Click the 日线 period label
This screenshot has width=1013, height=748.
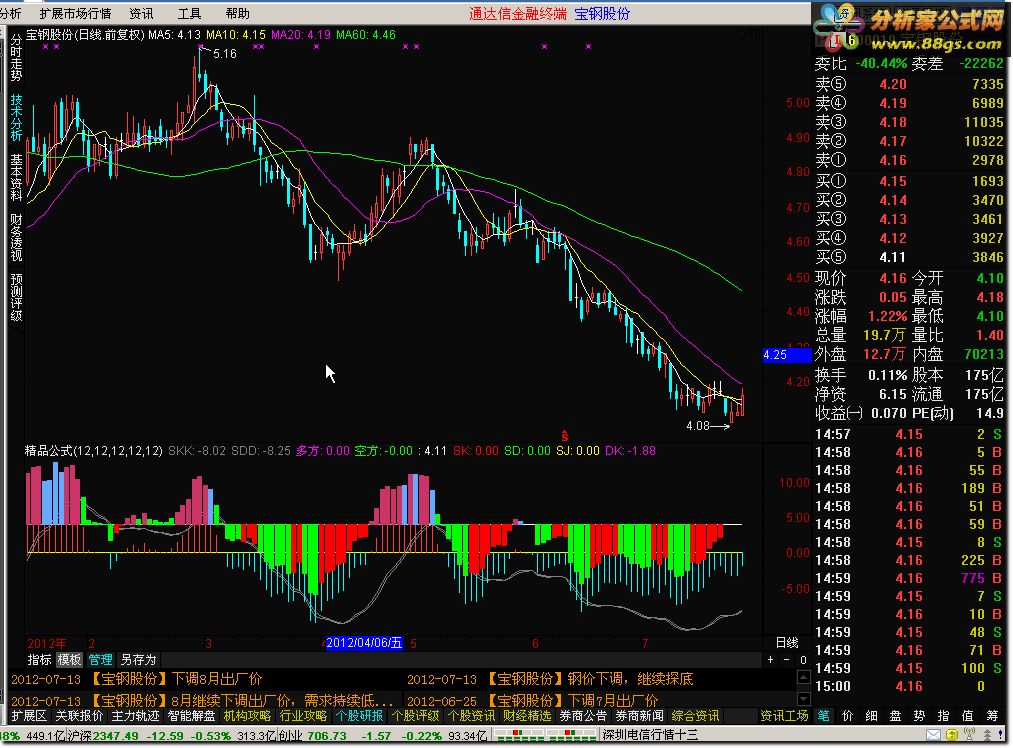787,642
